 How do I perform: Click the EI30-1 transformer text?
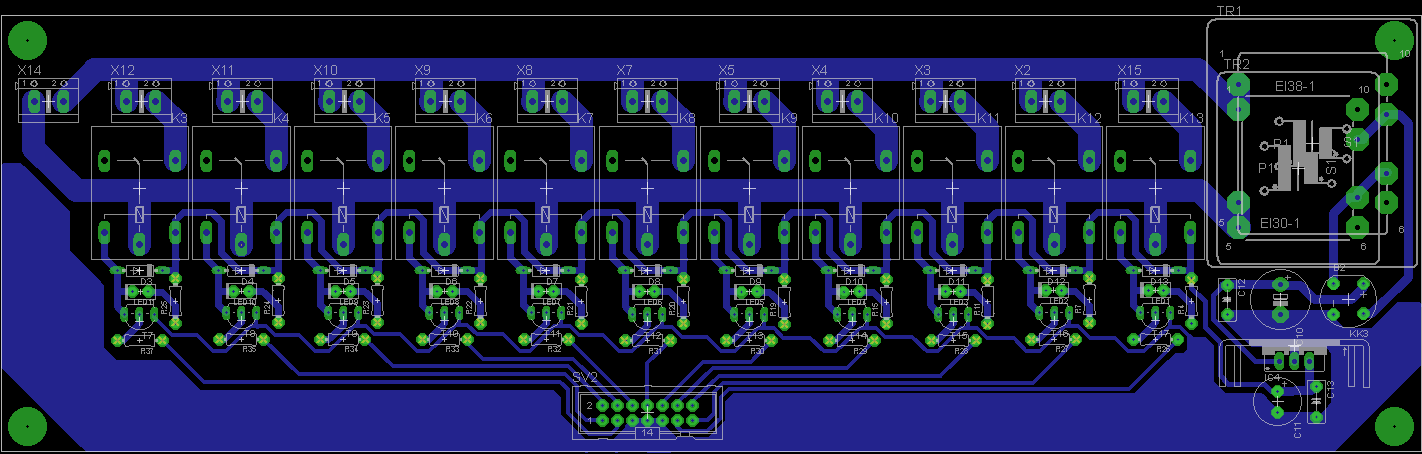coord(1280,222)
